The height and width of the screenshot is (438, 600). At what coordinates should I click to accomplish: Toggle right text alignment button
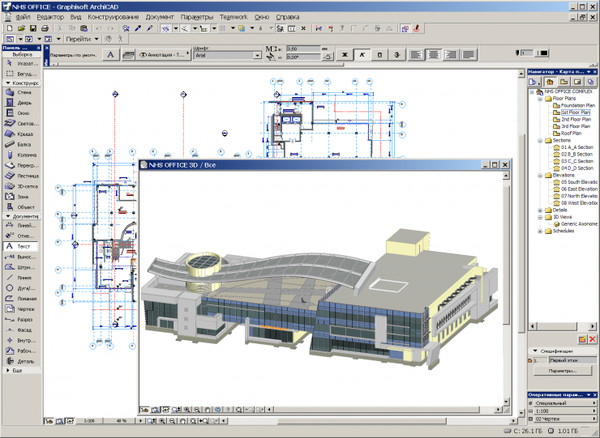(451, 55)
